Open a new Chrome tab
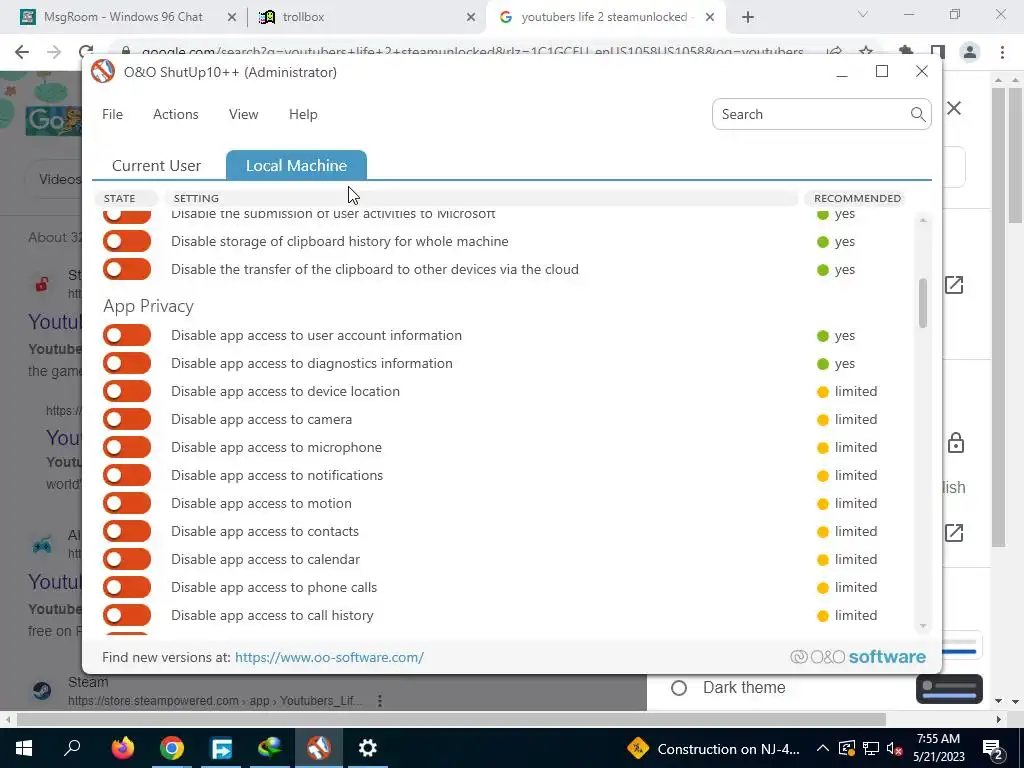Viewport: 1024px width, 768px height. tap(748, 17)
